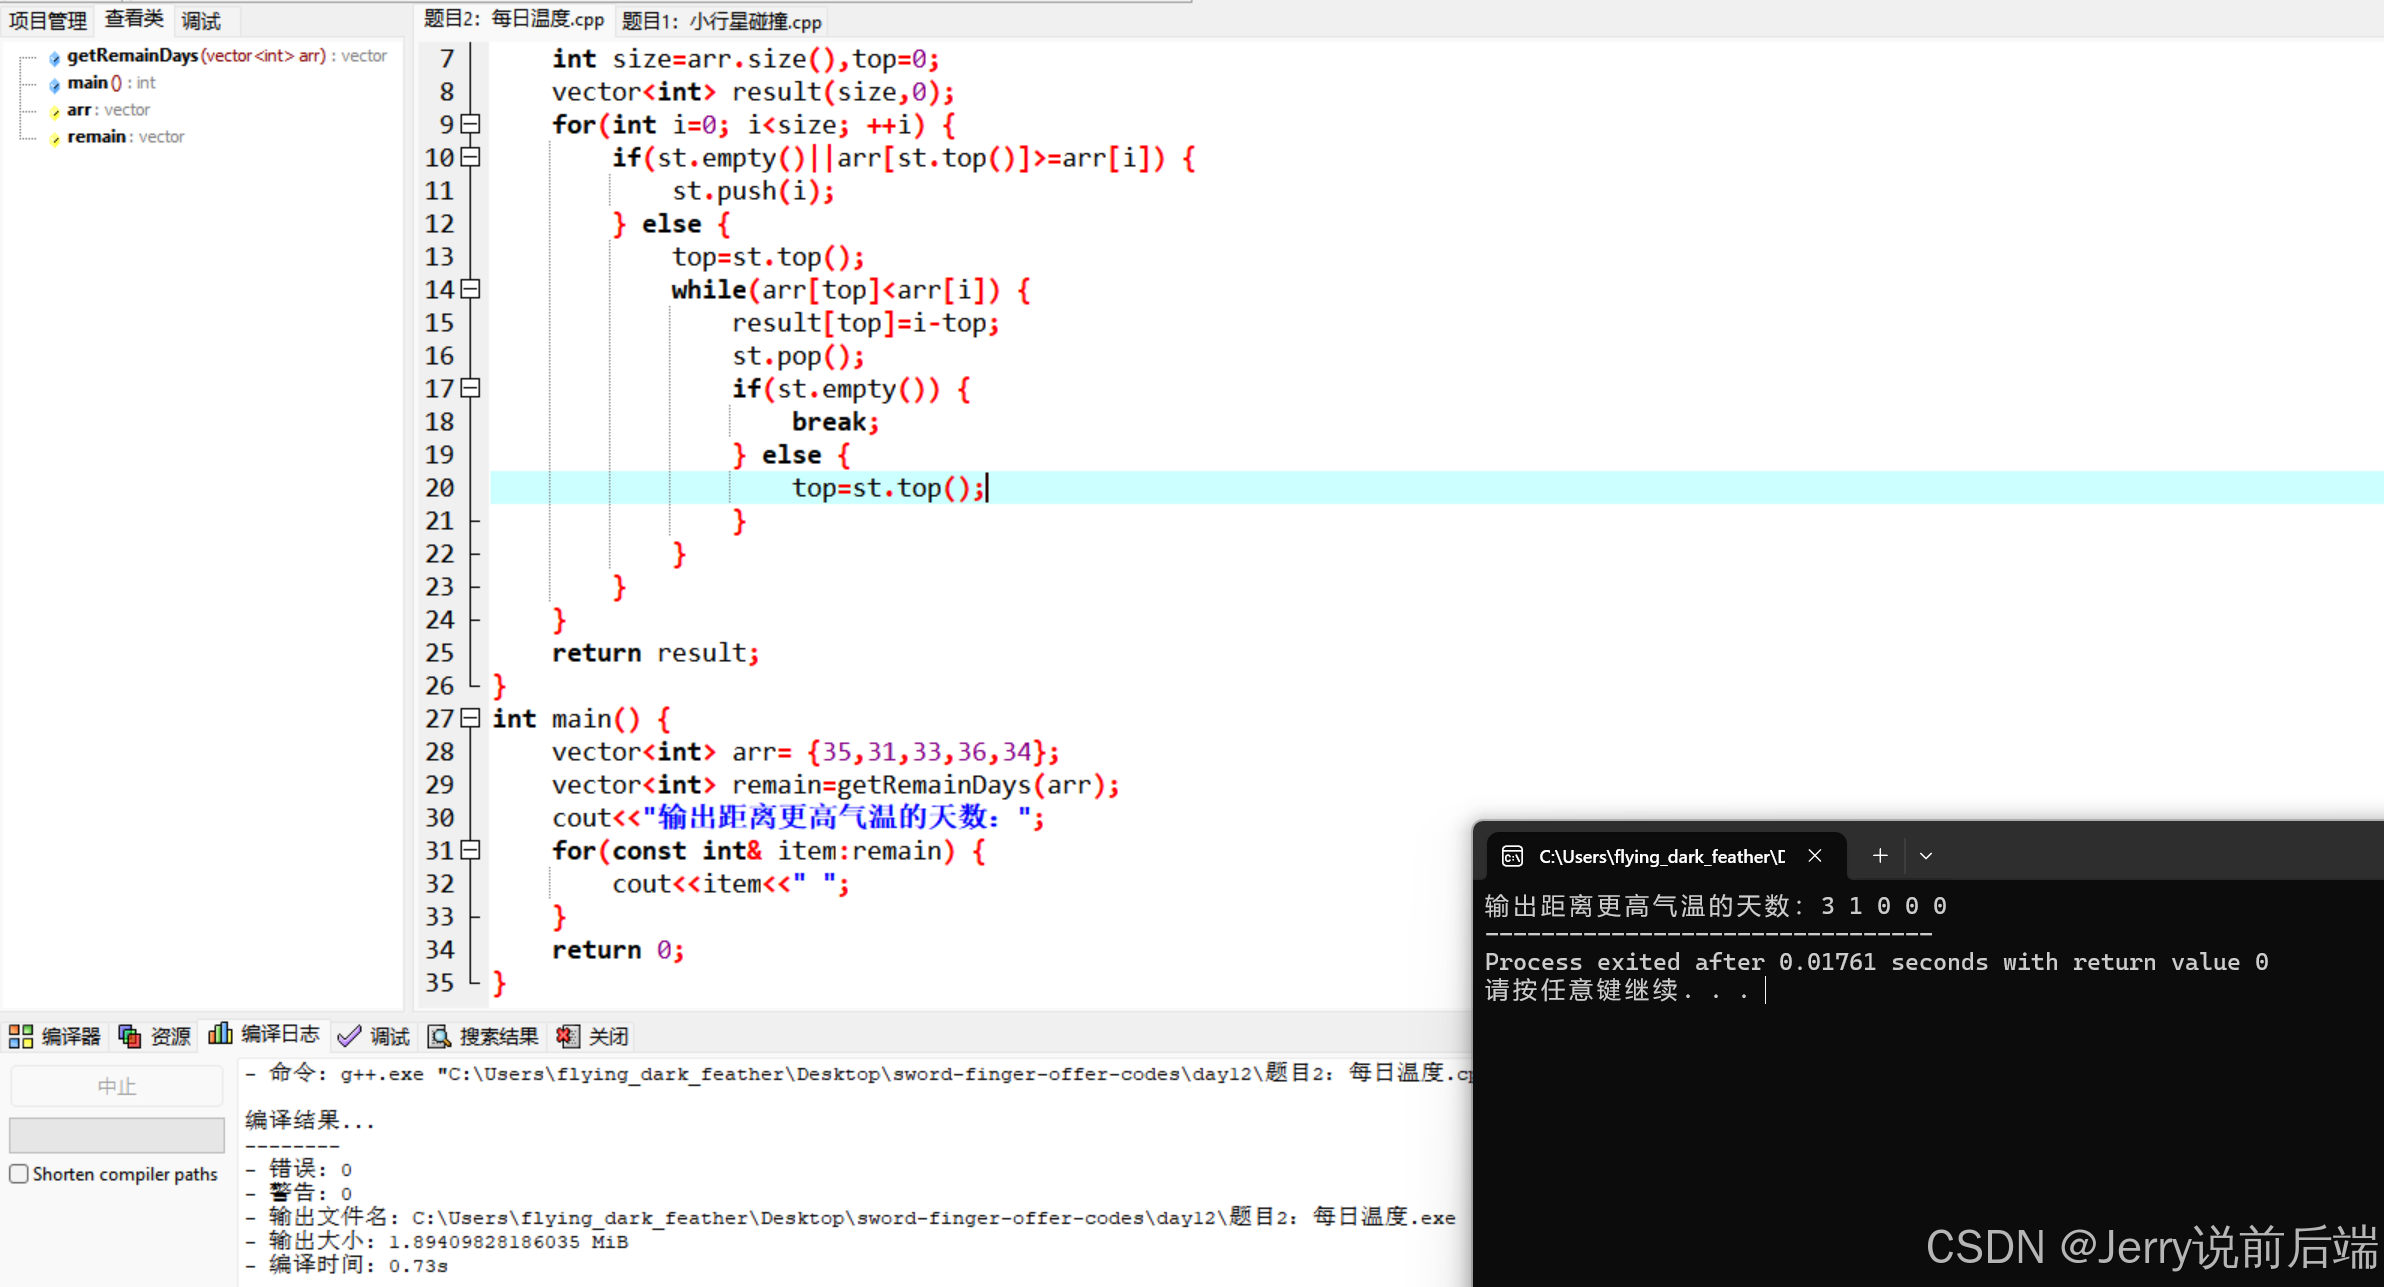
Task: Click the compiler tab grid icon
Action: pos(21,1037)
